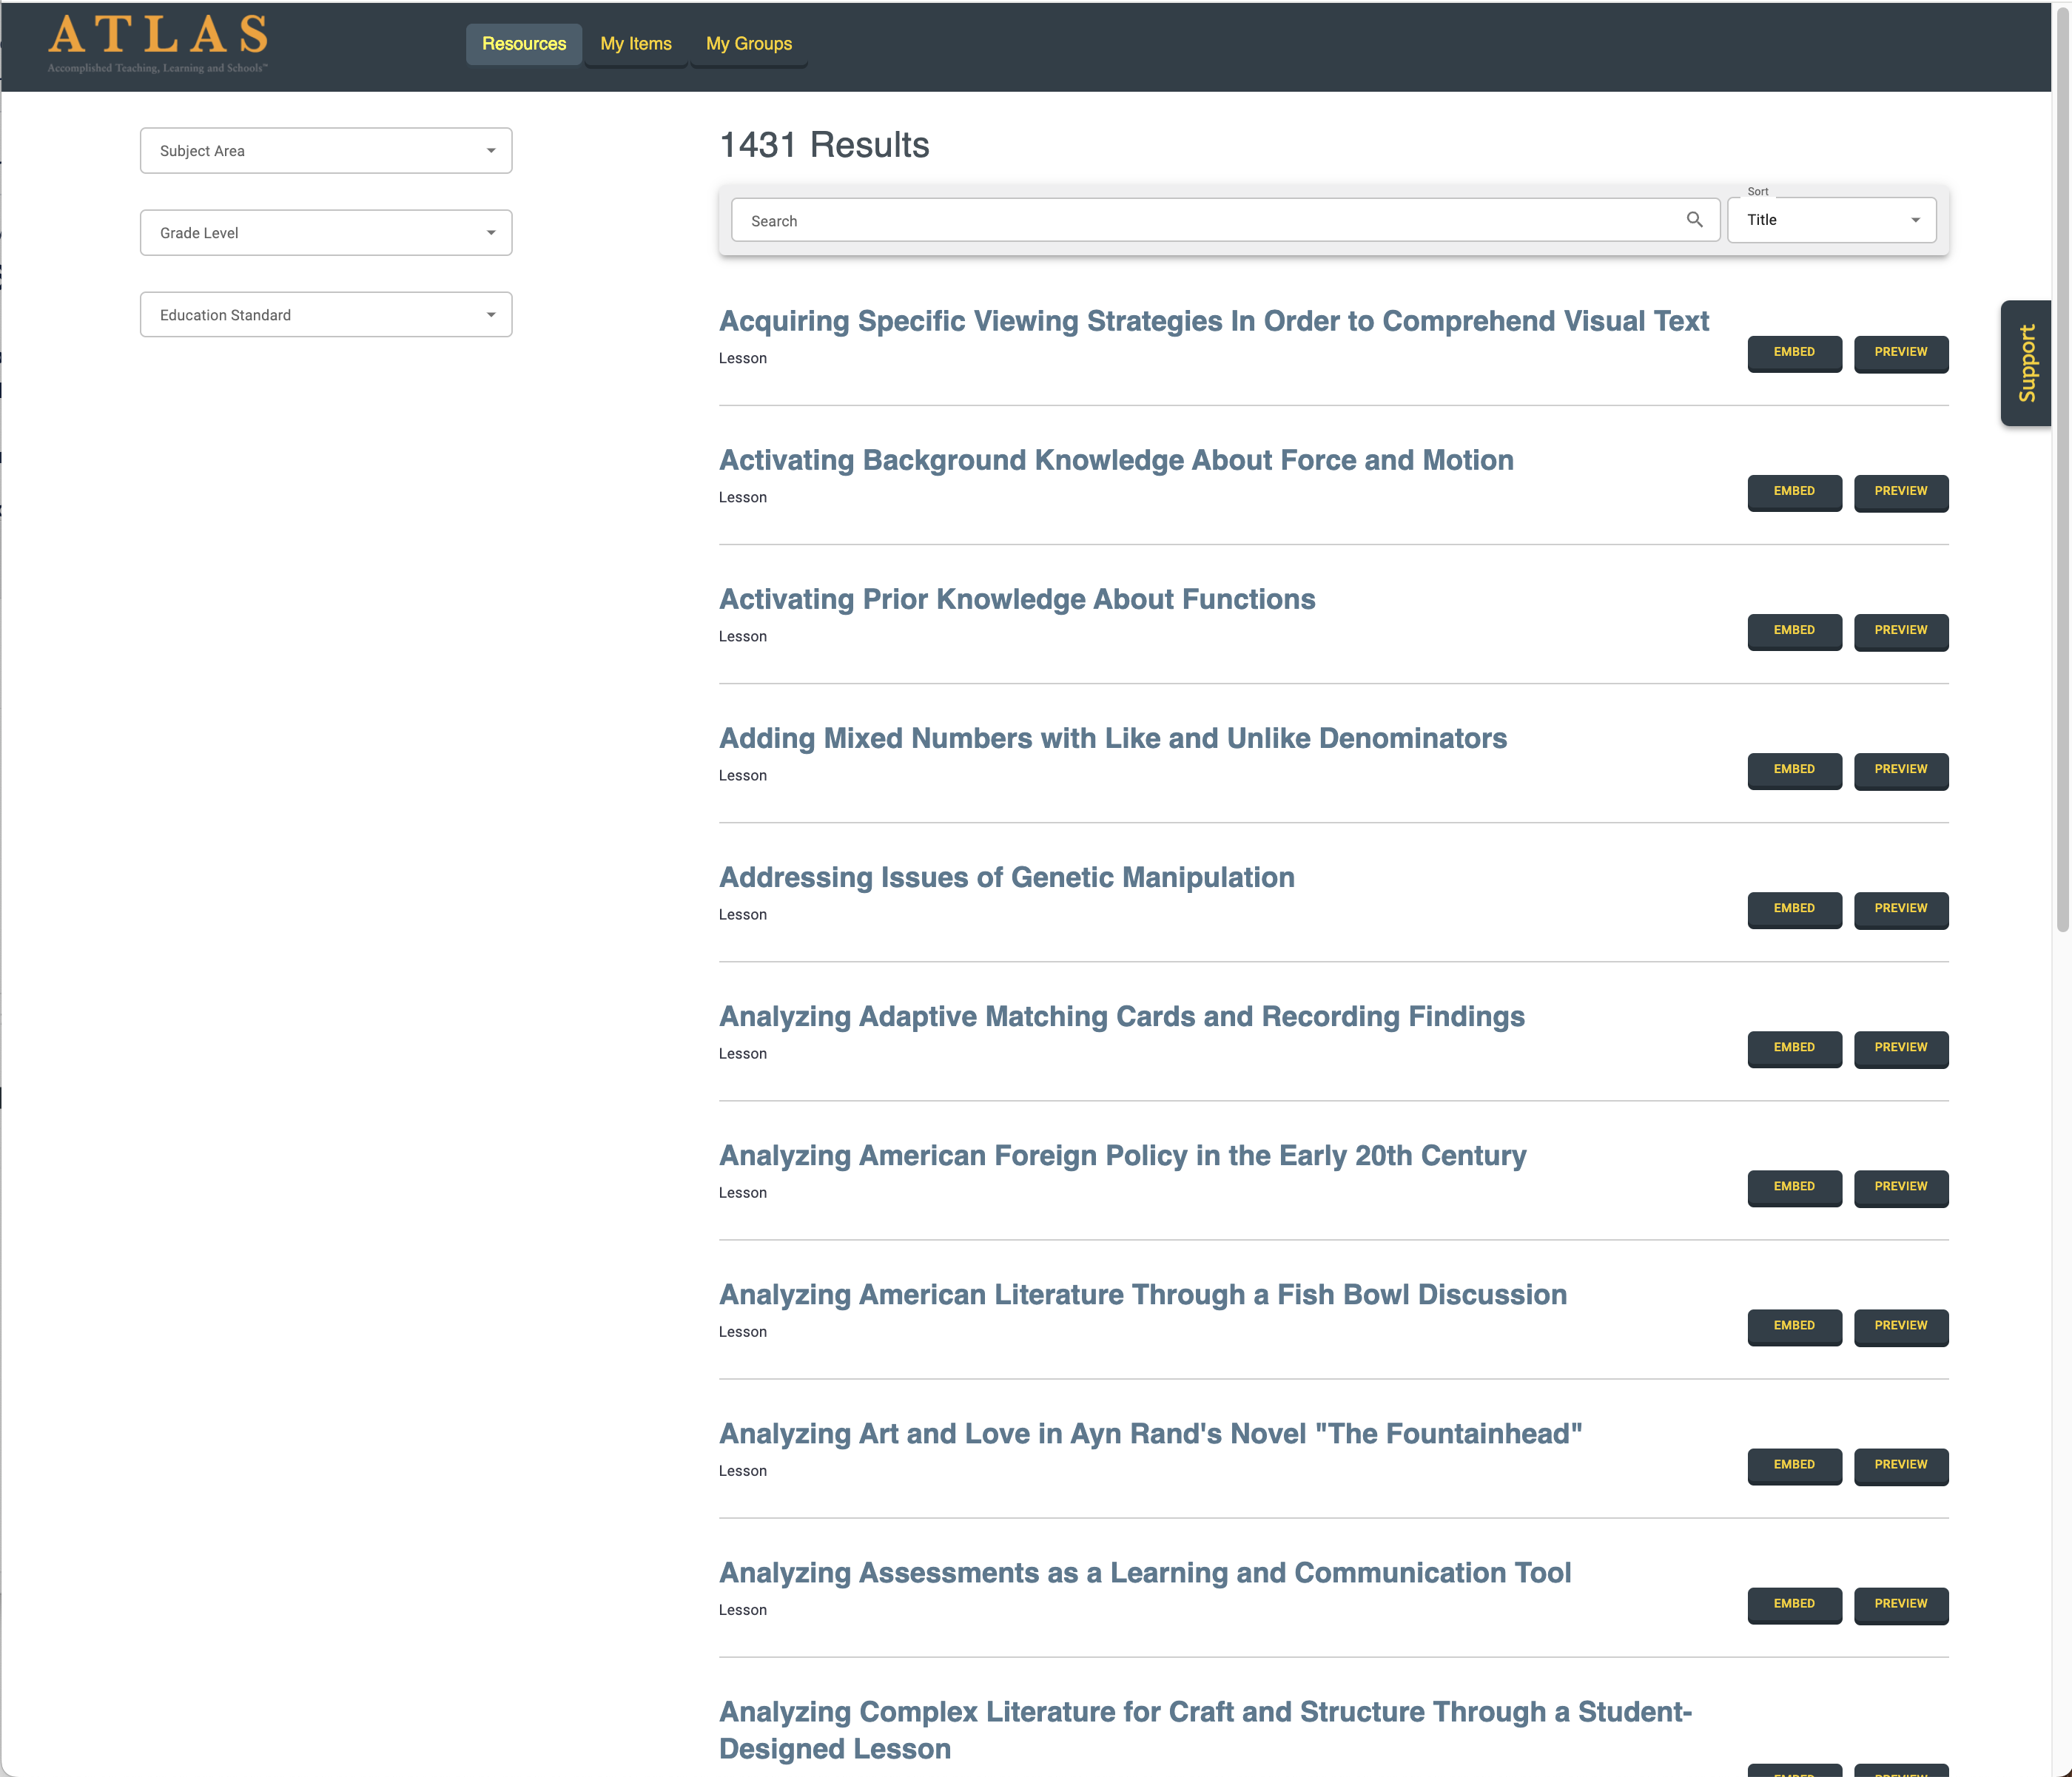The width and height of the screenshot is (2072, 1777).
Task: Open Addressing Issues of Genetic Manipulation lesson
Action: [1006, 877]
